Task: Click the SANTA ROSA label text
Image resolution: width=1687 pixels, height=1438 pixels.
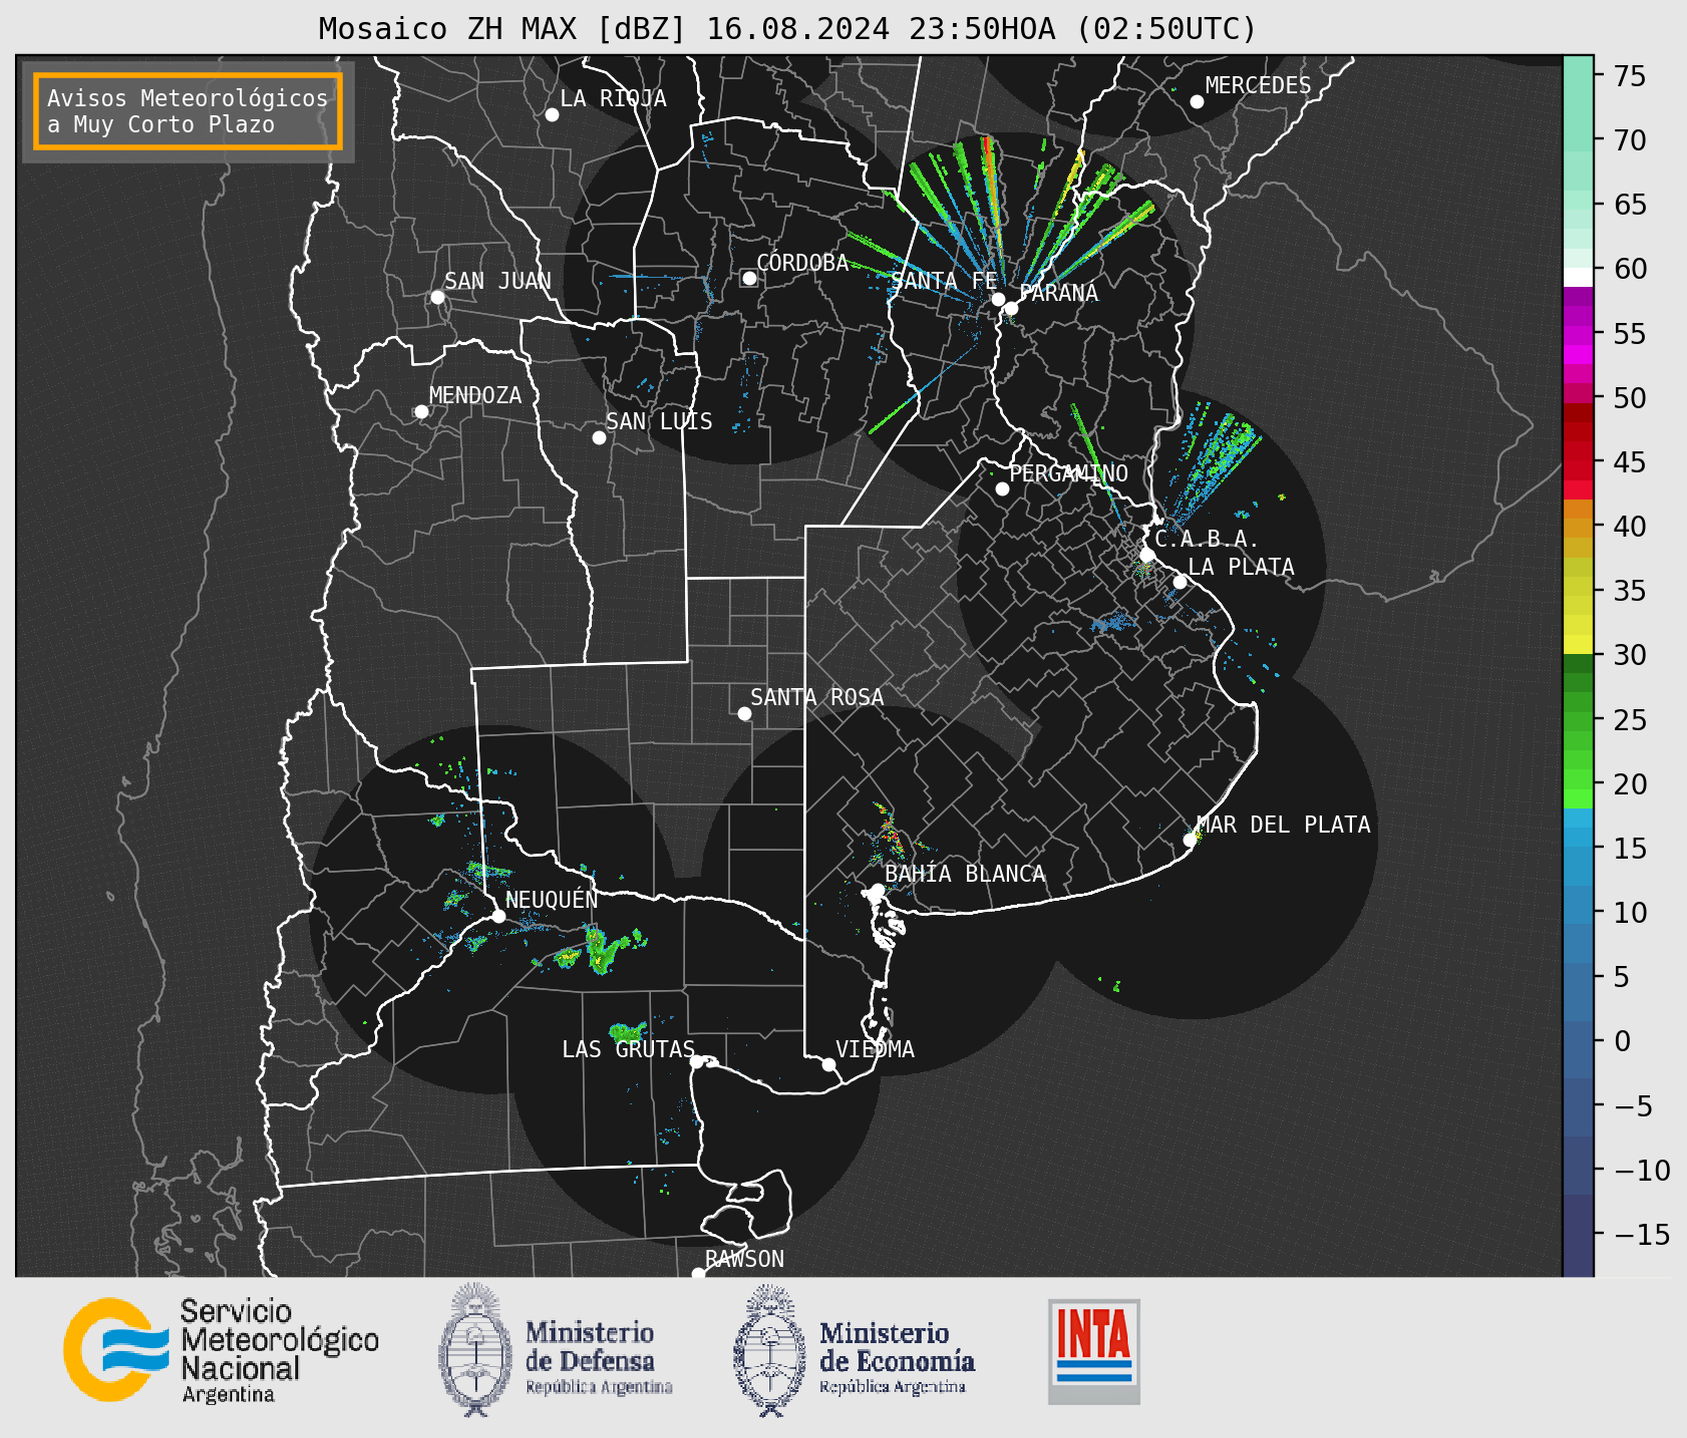Action: [817, 697]
